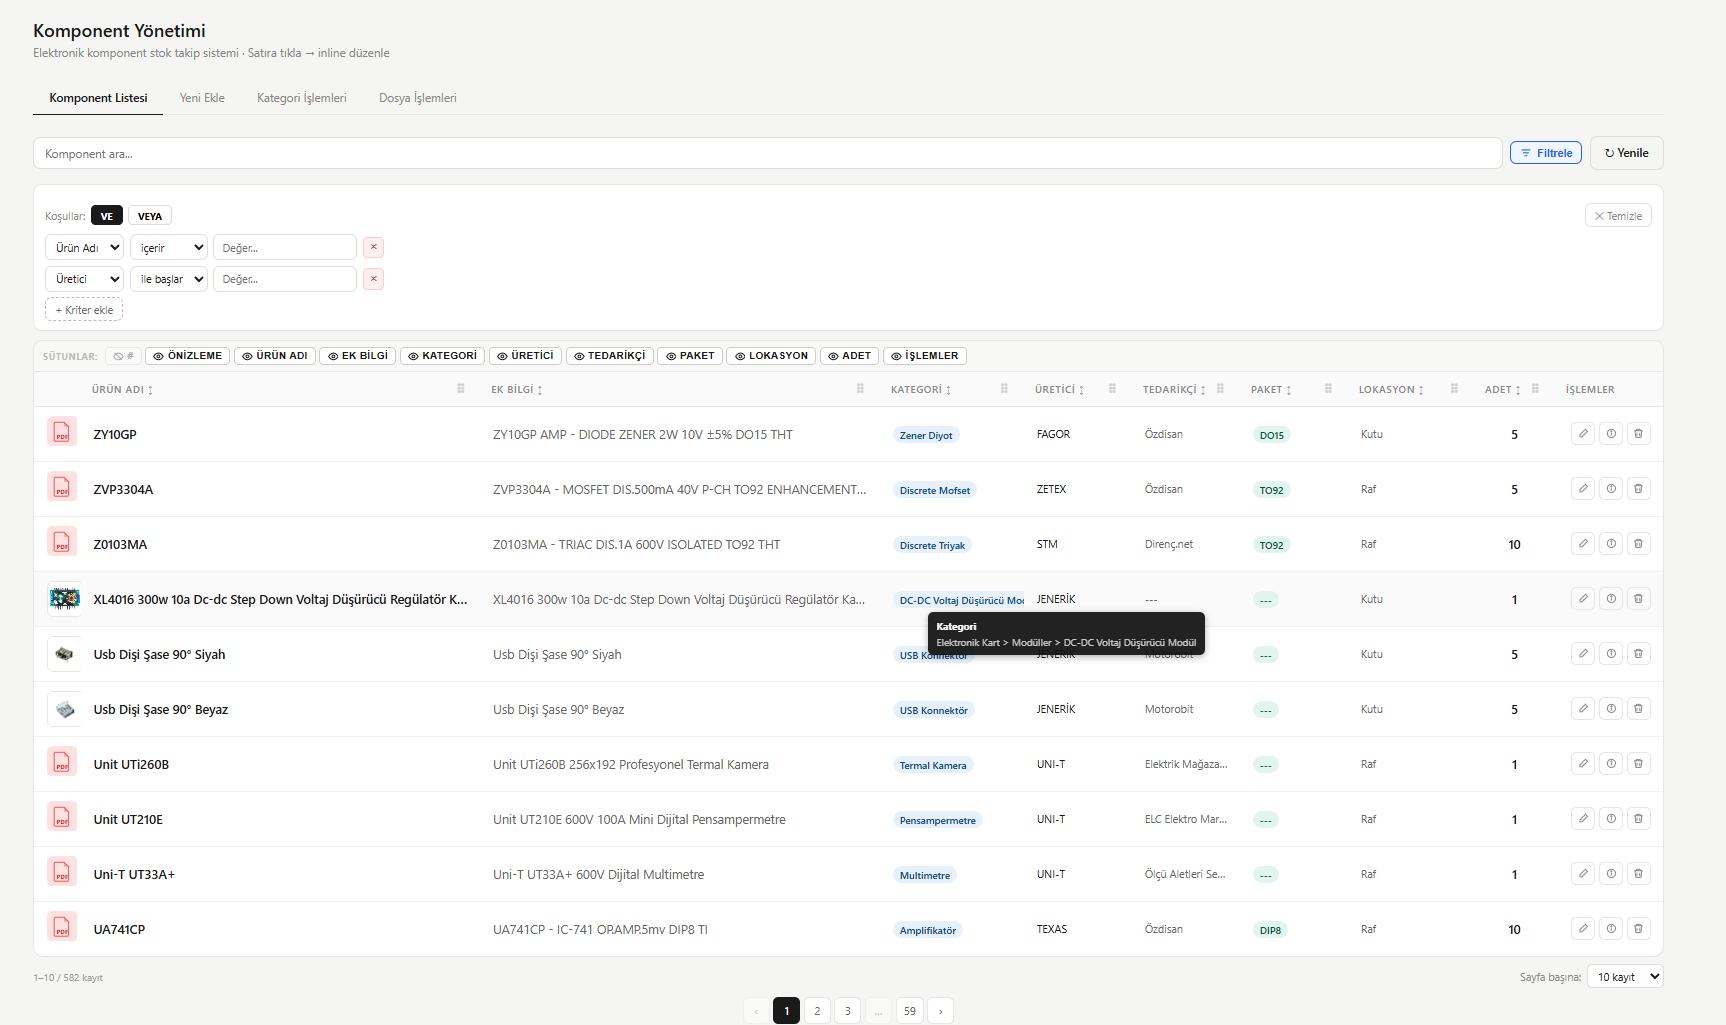This screenshot has height=1025, width=1726.
Task: Open the info icon for Z0103MA
Action: [1610, 544]
